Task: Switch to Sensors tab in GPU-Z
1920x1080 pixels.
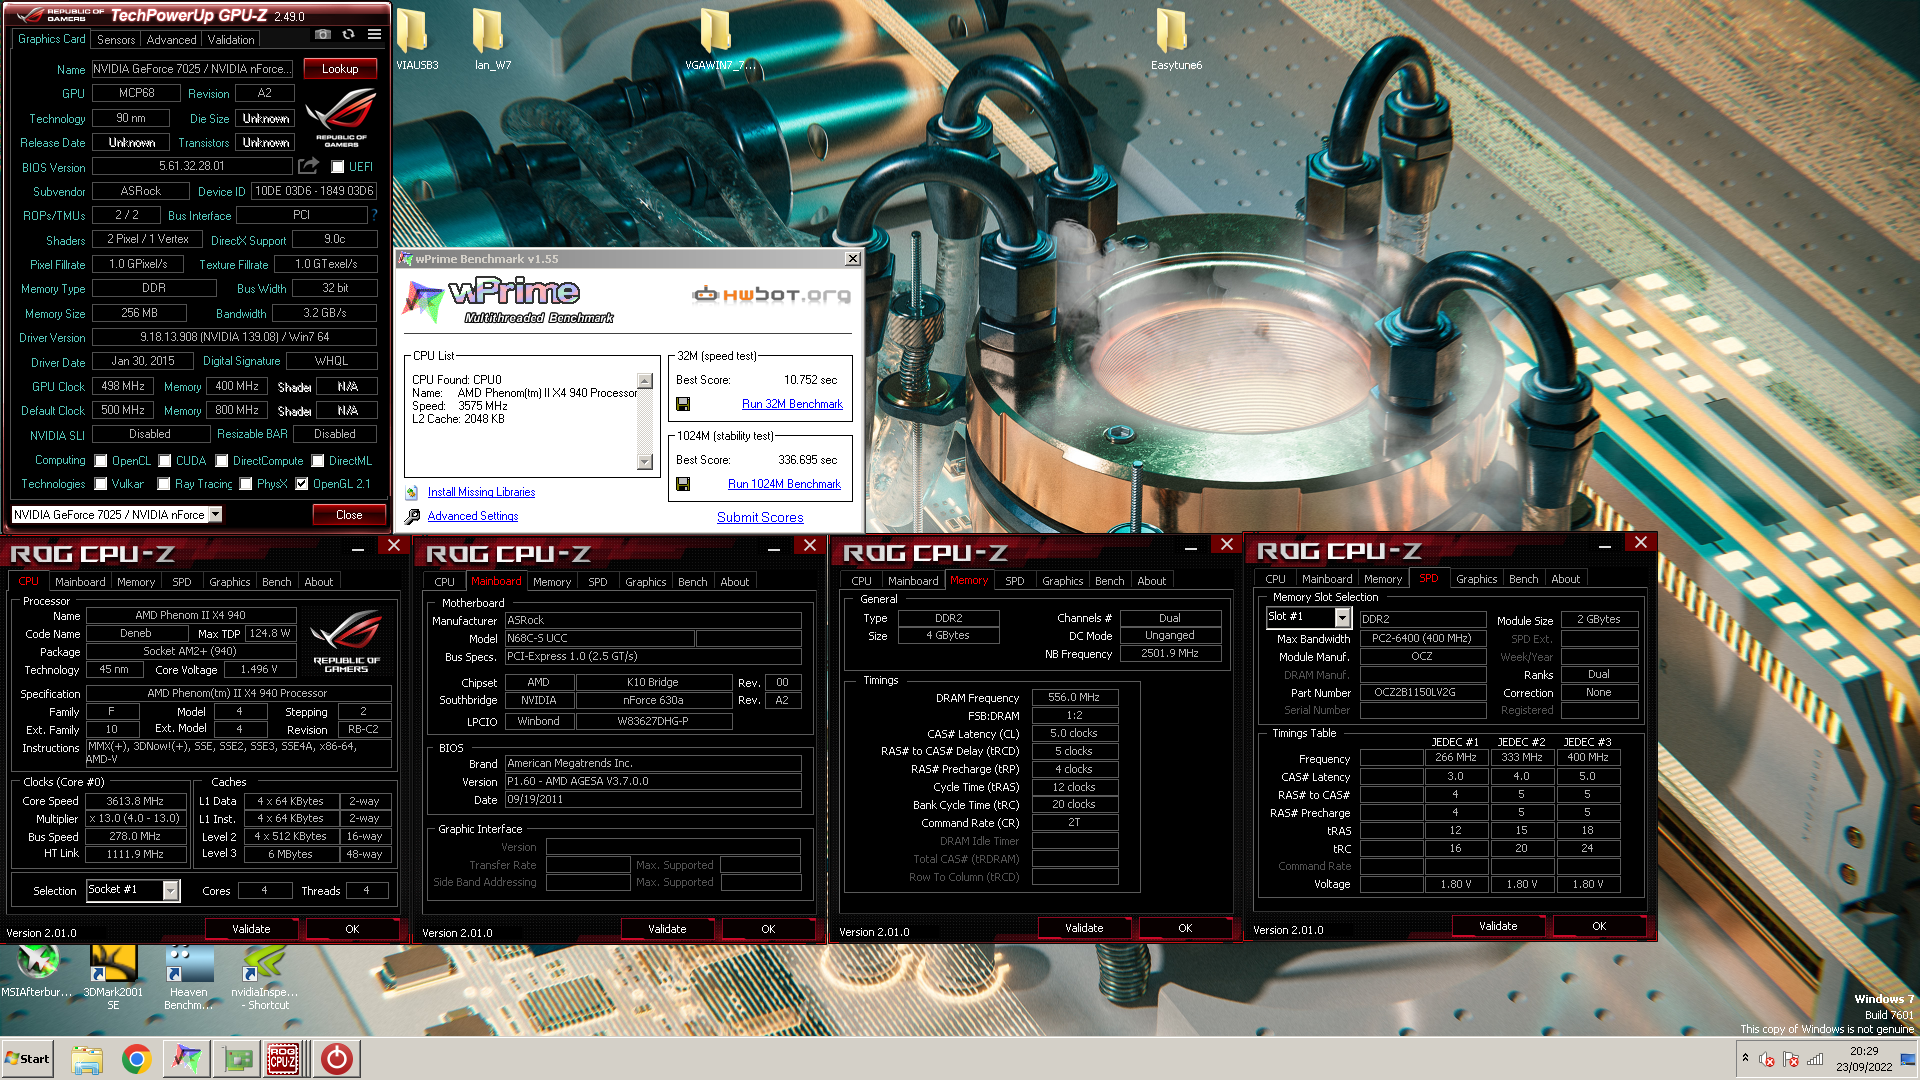Action: pos(116,40)
